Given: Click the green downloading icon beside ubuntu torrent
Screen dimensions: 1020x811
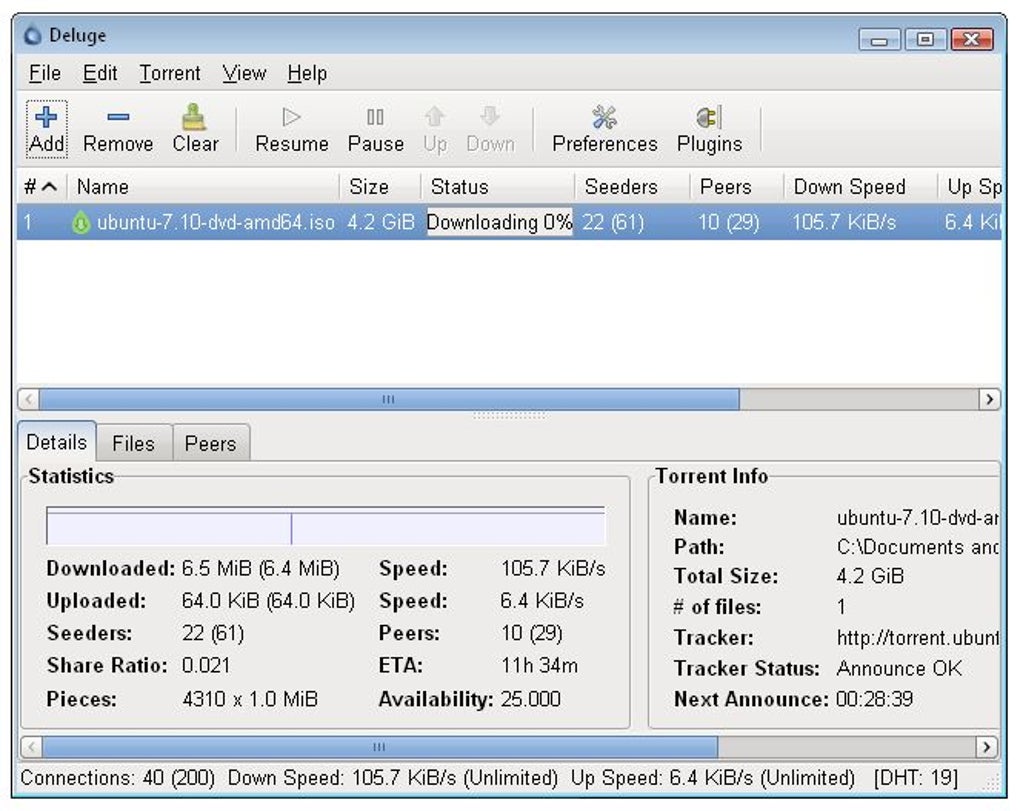Looking at the screenshot, I should (x=81, y=222).
